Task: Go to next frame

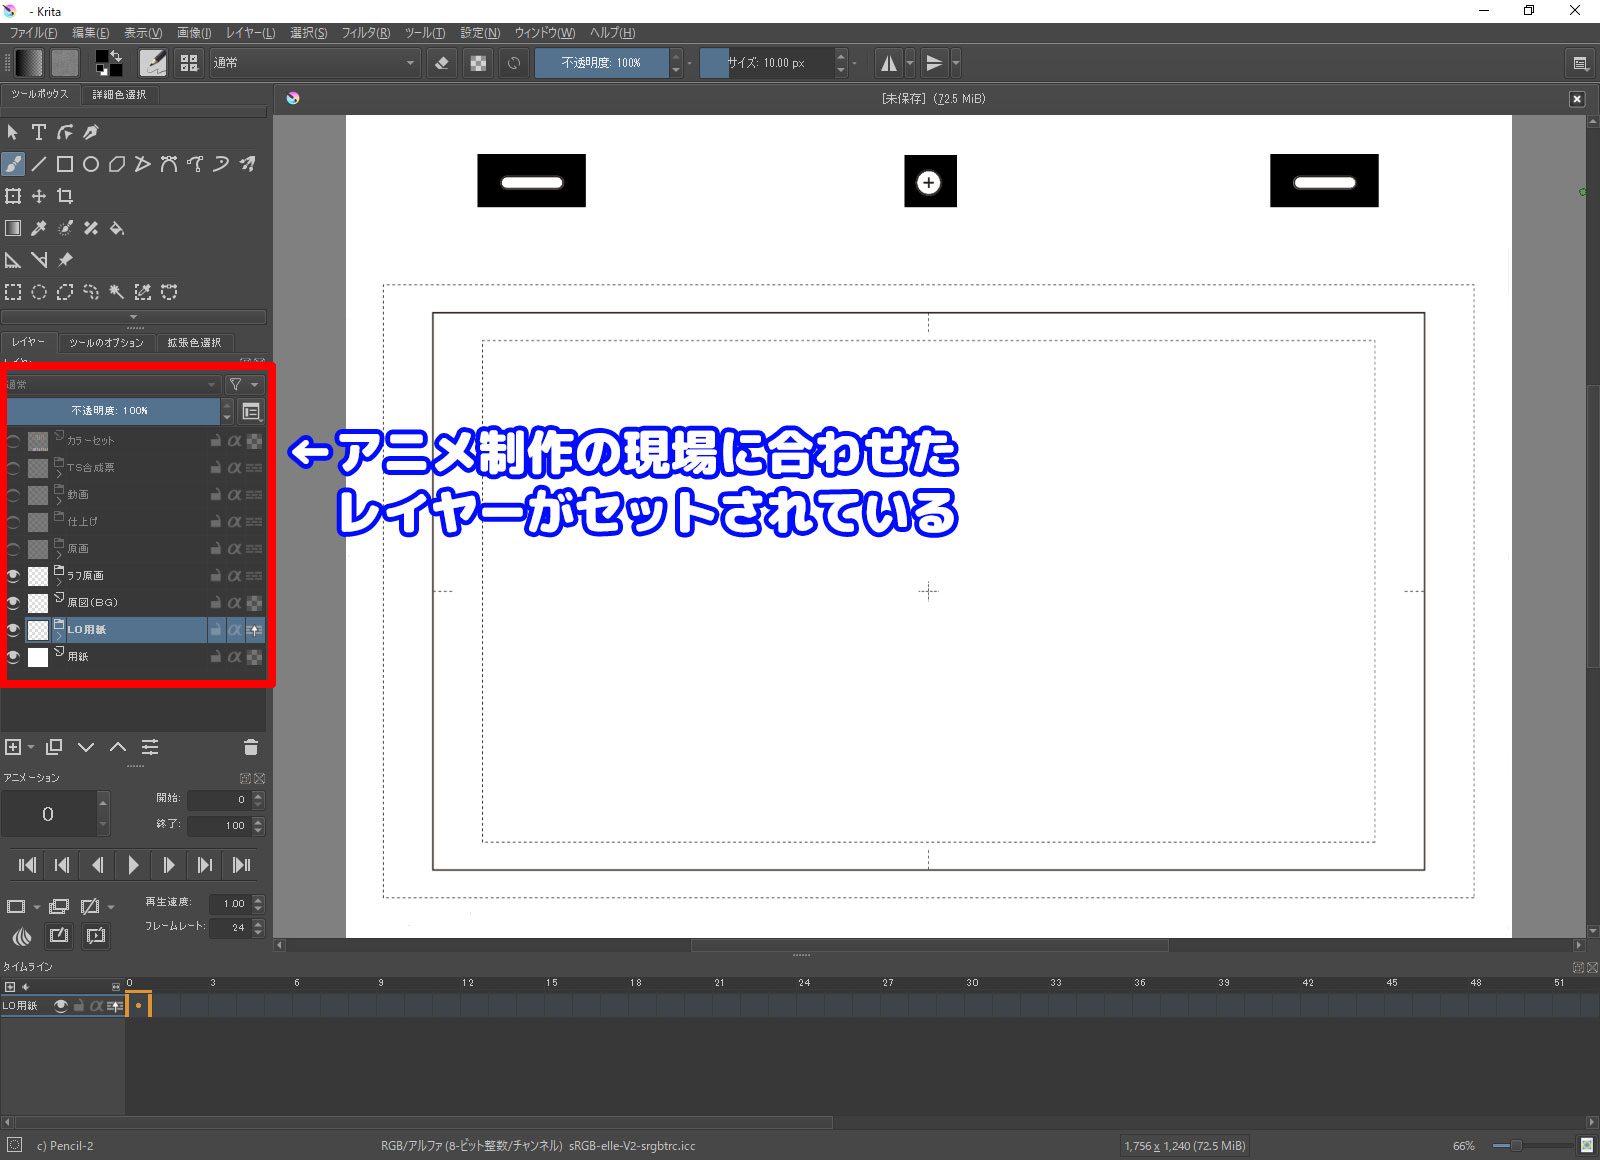Action: coord(169,865)
